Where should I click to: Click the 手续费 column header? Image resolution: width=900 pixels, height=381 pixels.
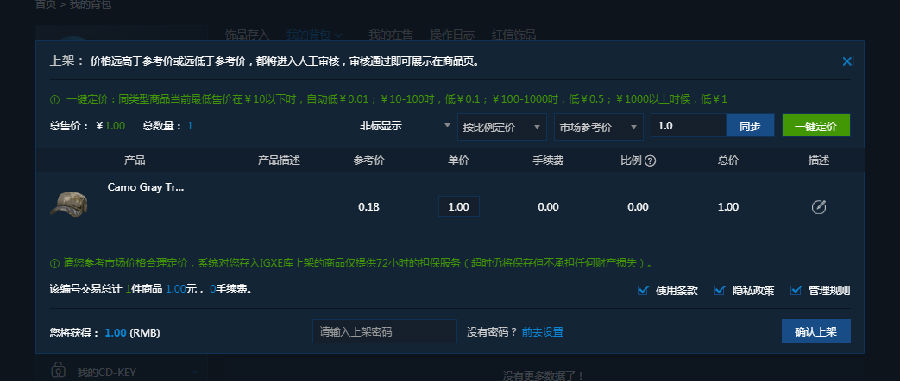(548, 161)
